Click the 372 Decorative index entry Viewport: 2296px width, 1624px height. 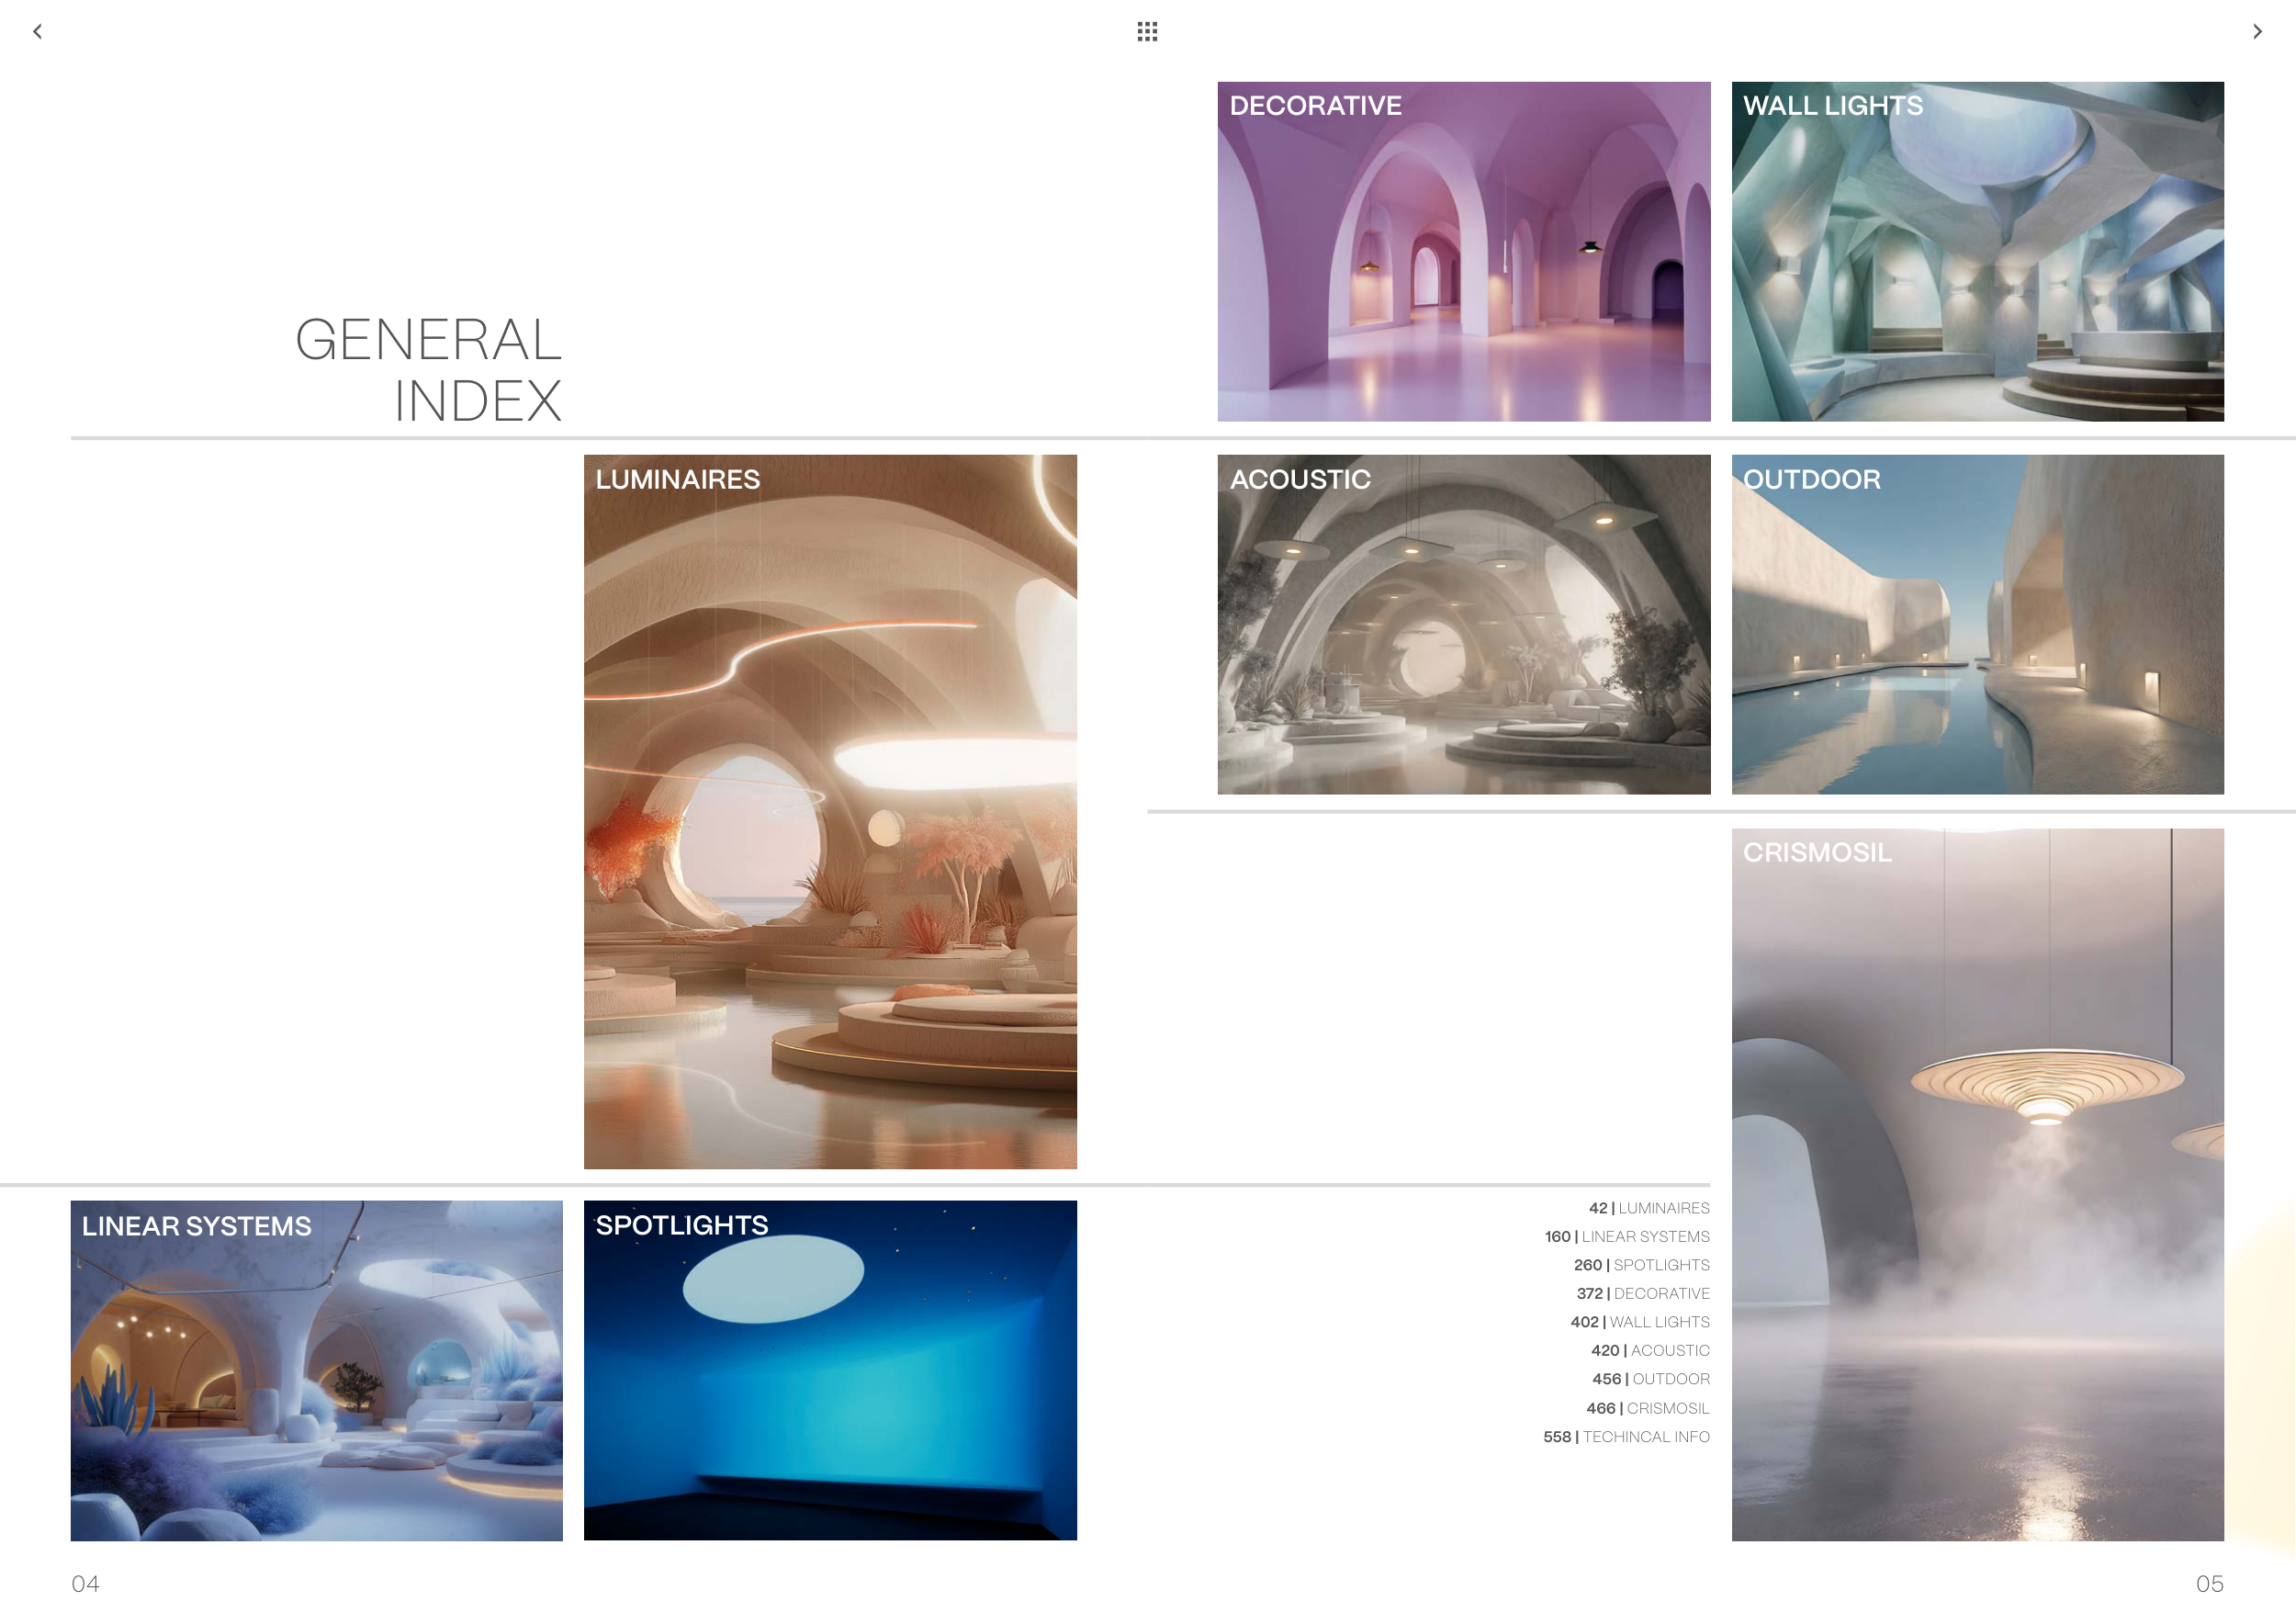(x=1642, y=1294)
